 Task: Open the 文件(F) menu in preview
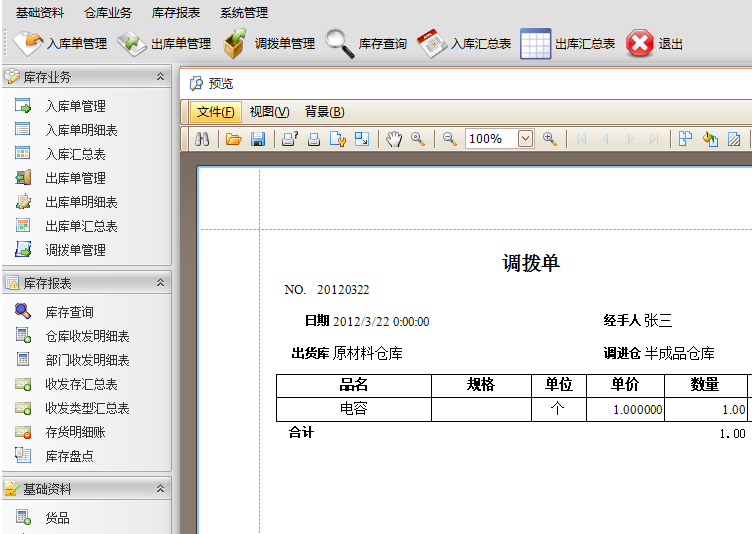216,112
